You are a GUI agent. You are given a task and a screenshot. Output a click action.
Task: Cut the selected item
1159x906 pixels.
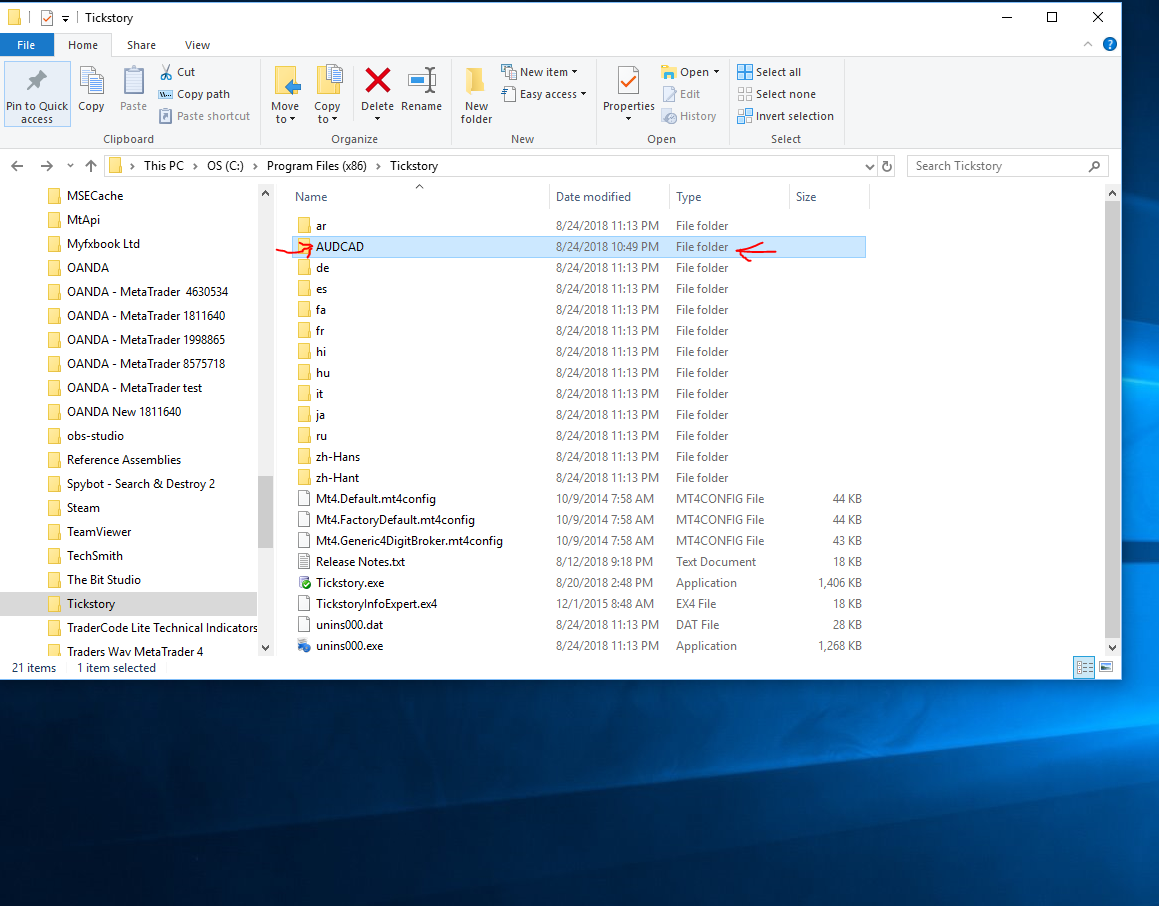pos(177,72)
